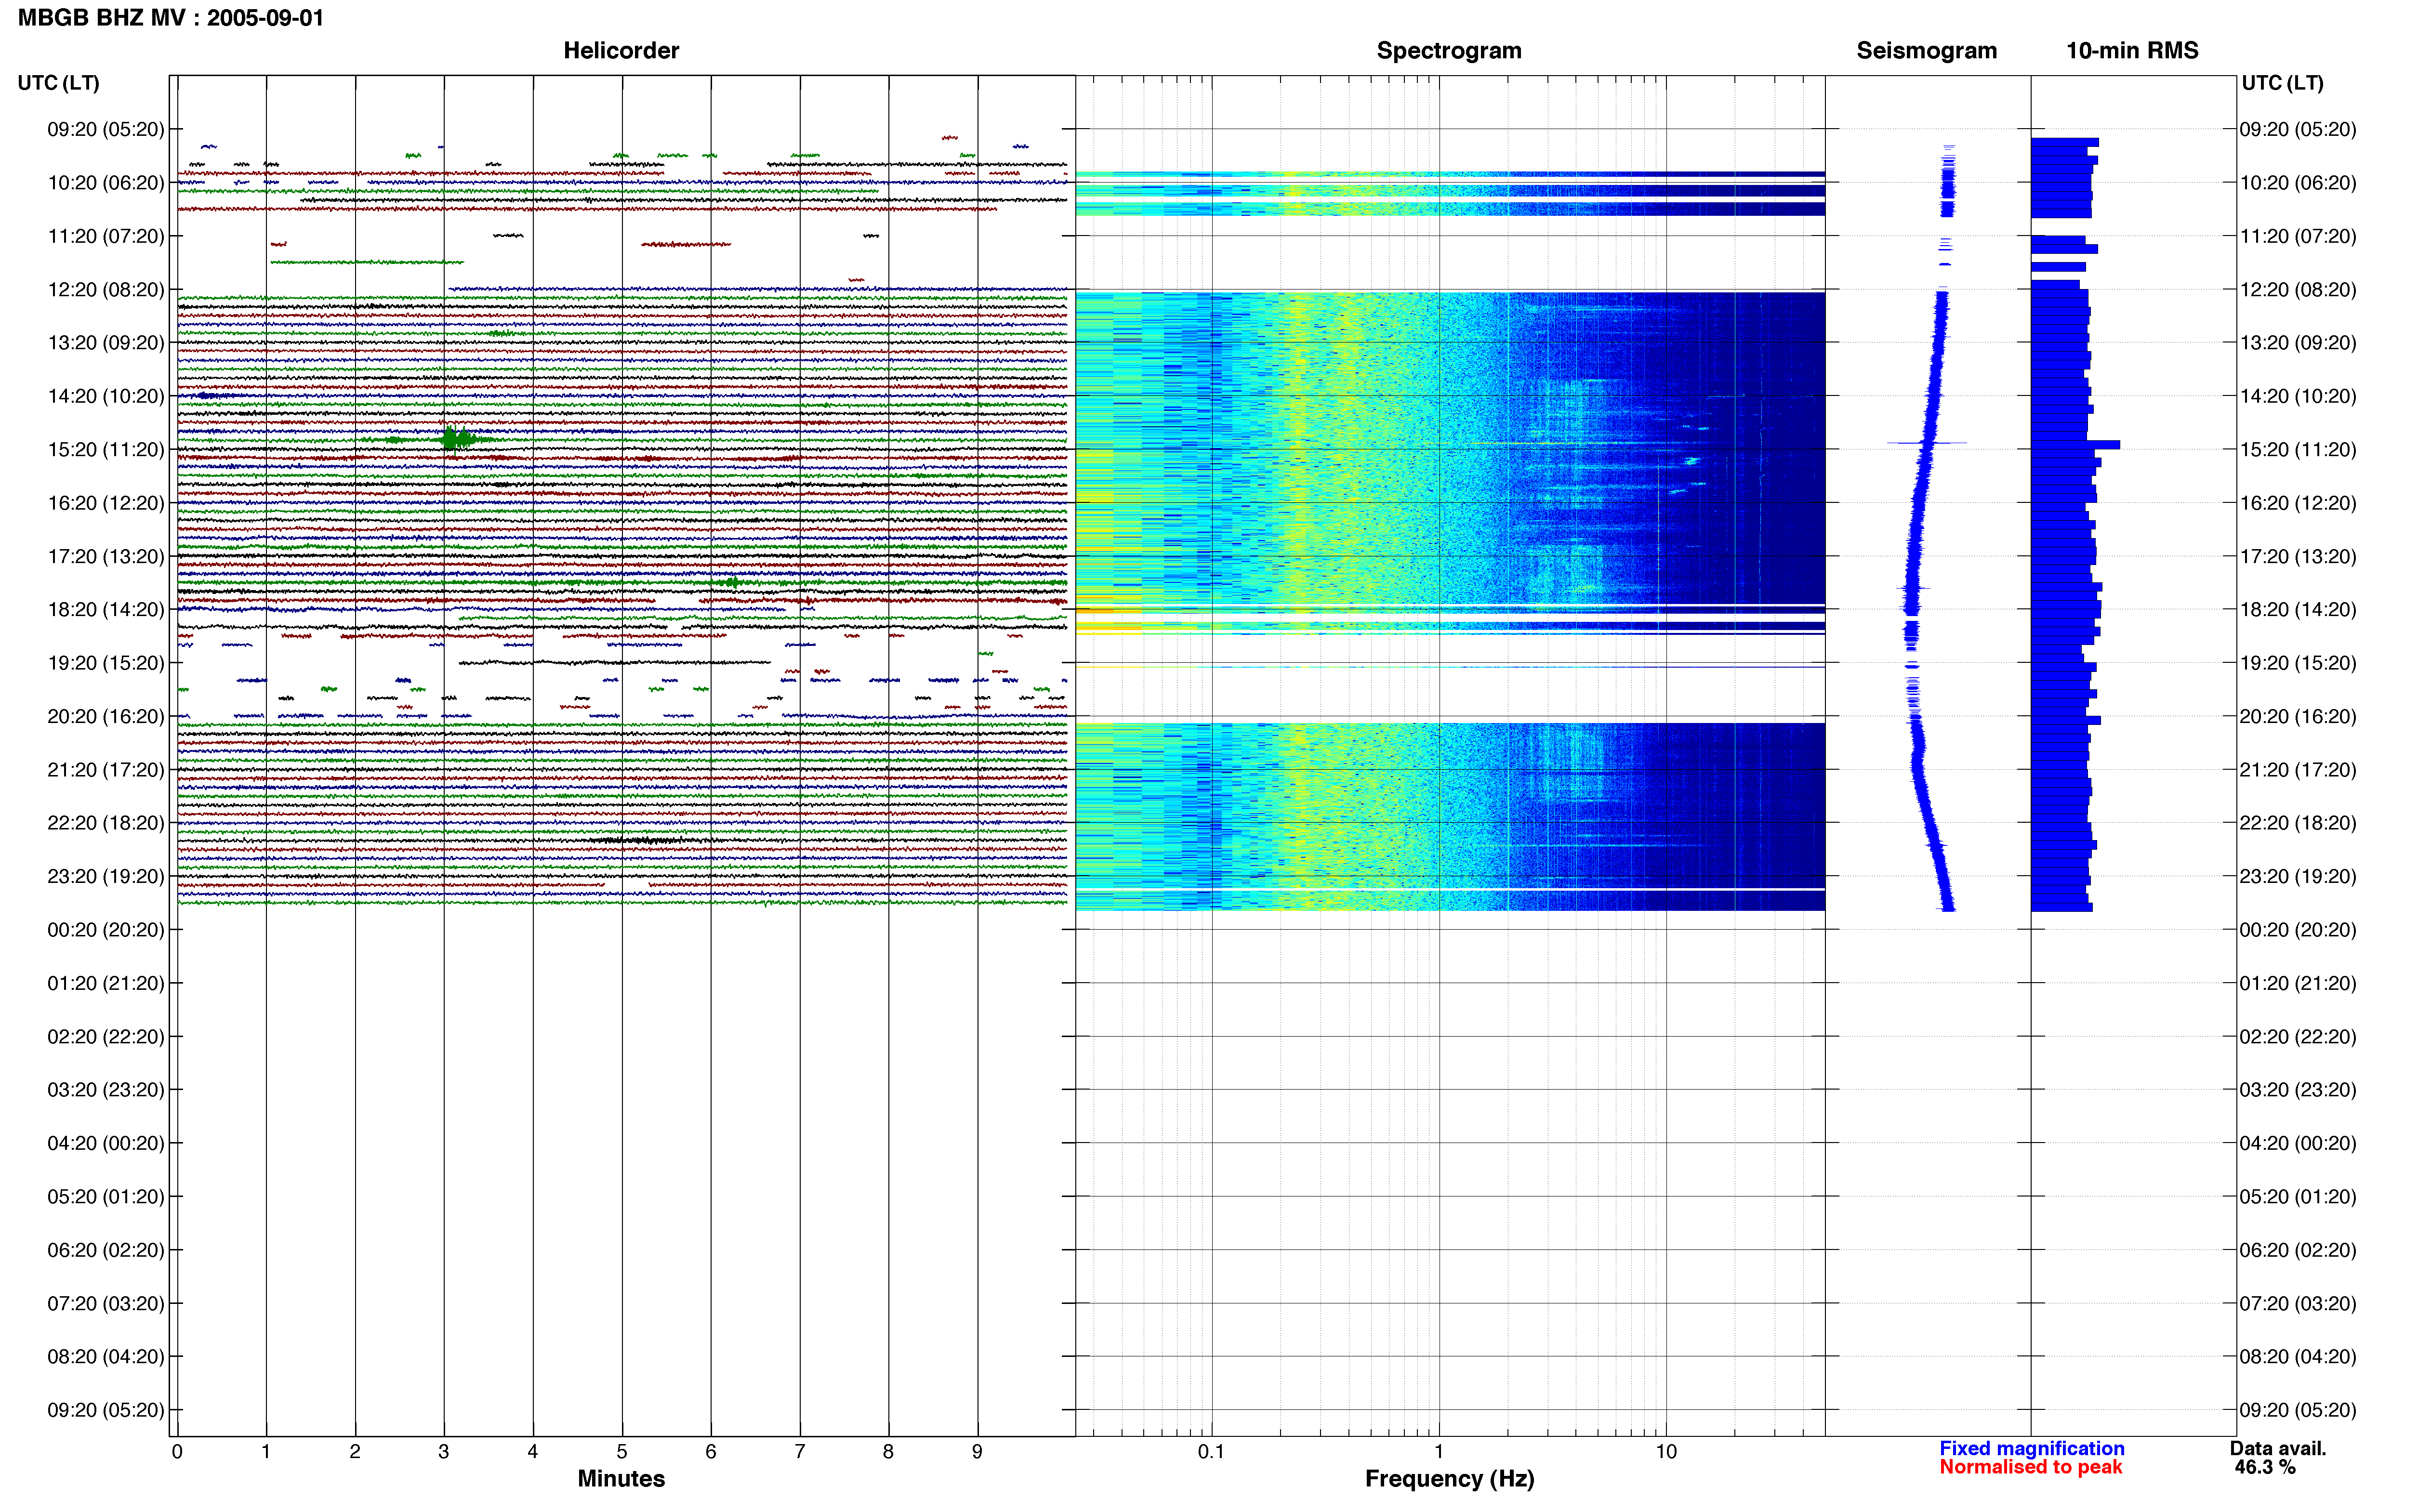Select left time label 11:20 (07:20)
Screen dimensions: 2418x1512
pos(106,236)
